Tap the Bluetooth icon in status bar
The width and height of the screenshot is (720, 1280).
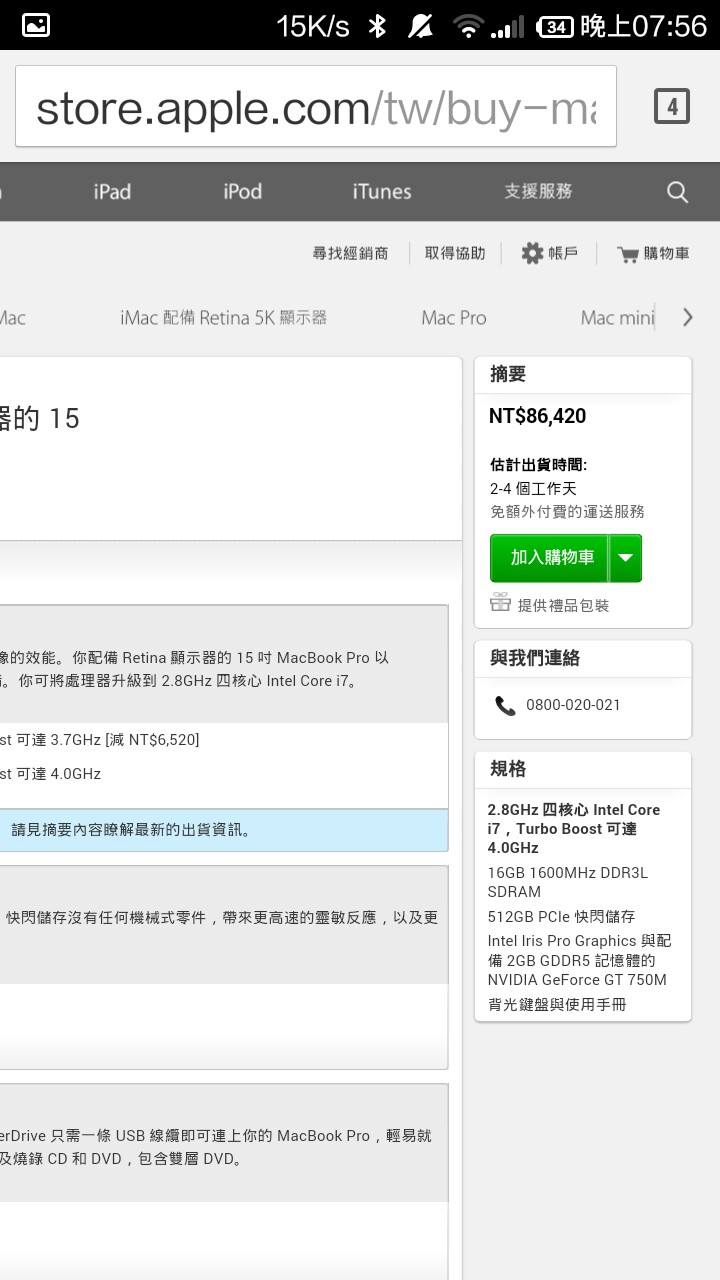click(x=377, y=26)
